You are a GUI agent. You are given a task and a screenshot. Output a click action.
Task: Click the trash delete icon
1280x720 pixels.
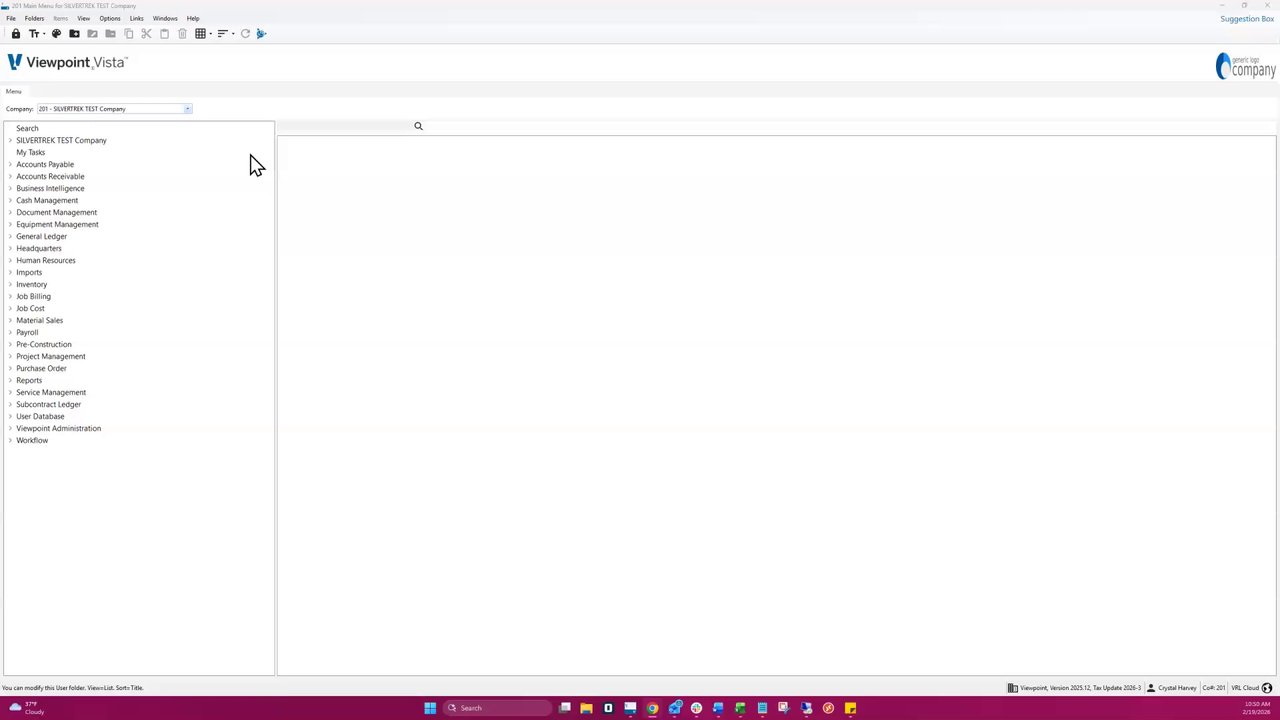coord(182,34)
